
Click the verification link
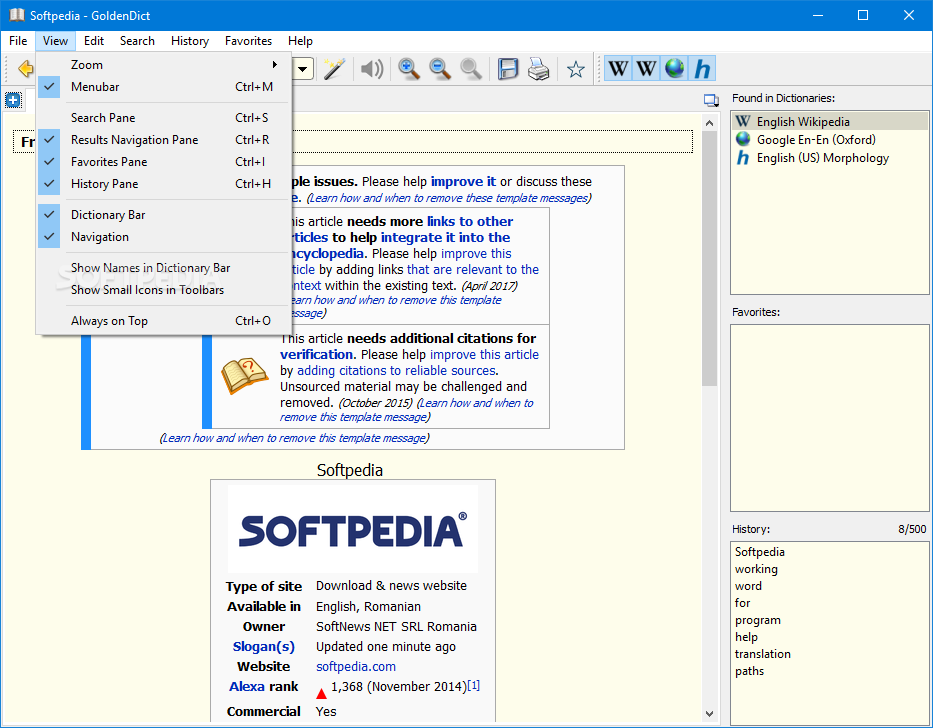click(x=317, y=354)
